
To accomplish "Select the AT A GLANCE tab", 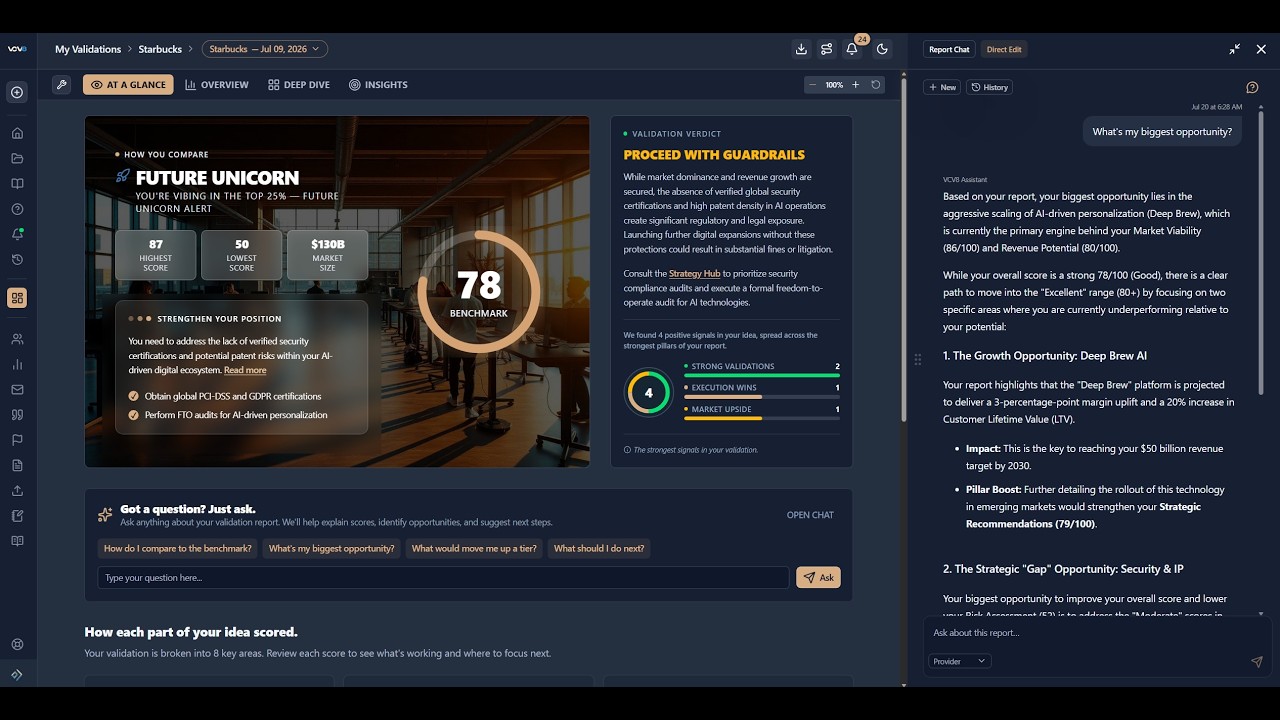I will pyautogui.click(x=128, y=85).
